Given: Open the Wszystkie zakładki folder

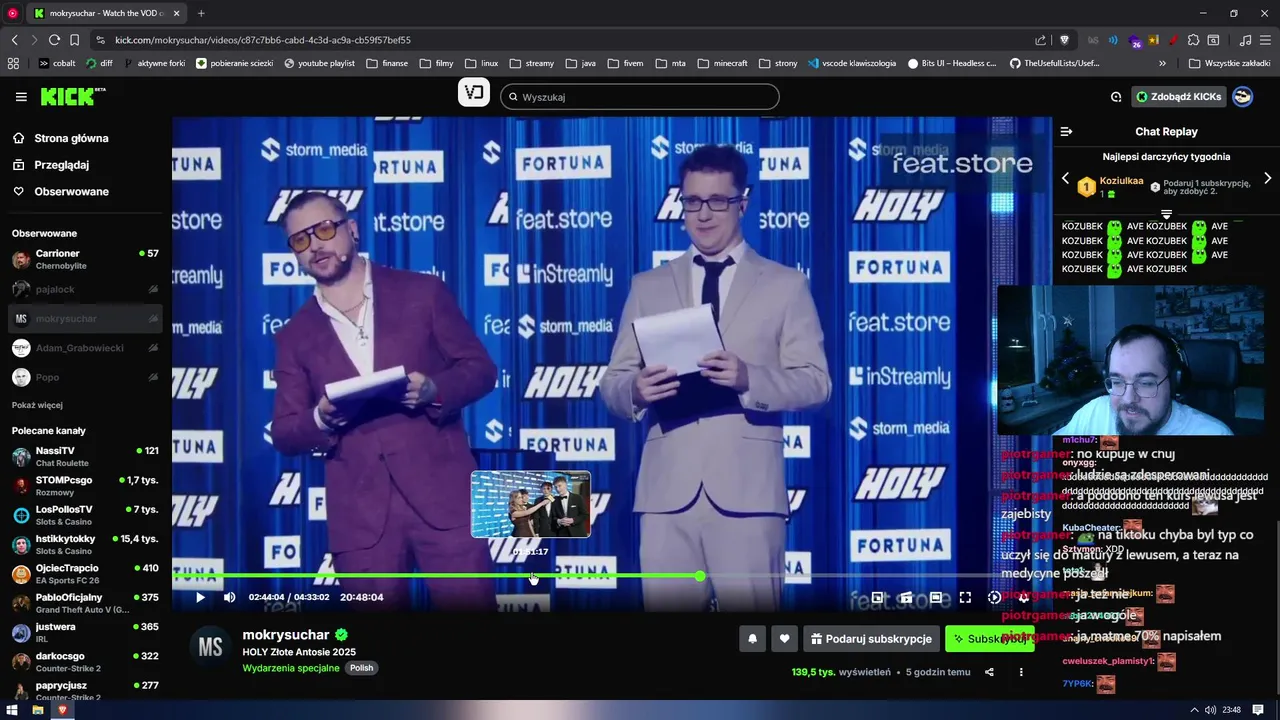Looking at the screenshot, I should (x=1229, y=63).
